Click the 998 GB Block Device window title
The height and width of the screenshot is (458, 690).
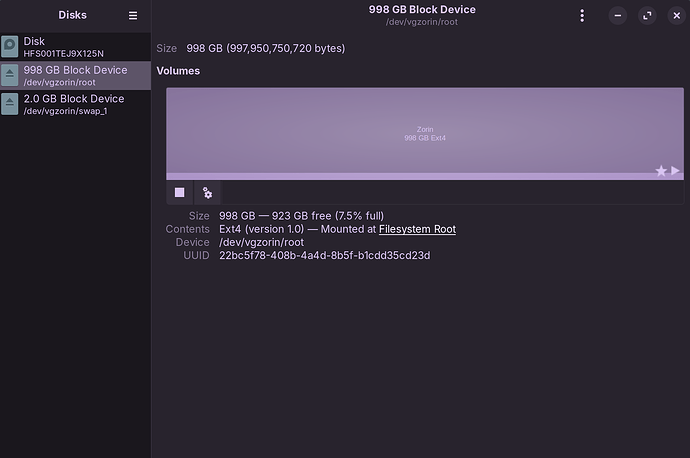click(422, 10)
